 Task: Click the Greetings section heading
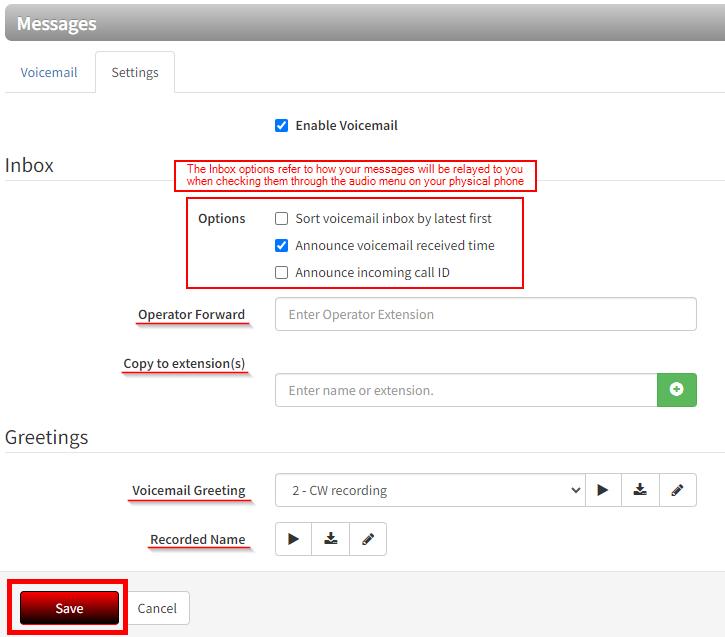pos(46,437)
